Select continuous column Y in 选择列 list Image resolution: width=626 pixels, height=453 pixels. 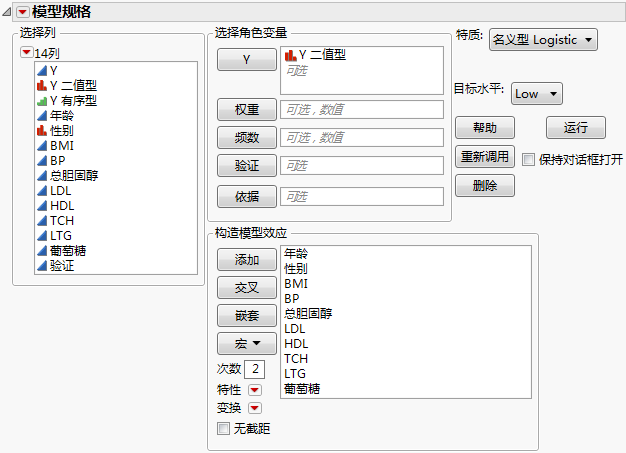116,71
